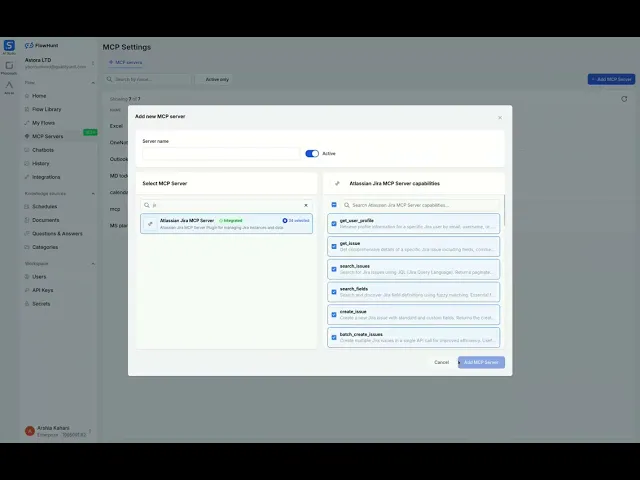Open the triangle-shaped app icon in left rail
640x480 pixels.
[x=9, y=87]
